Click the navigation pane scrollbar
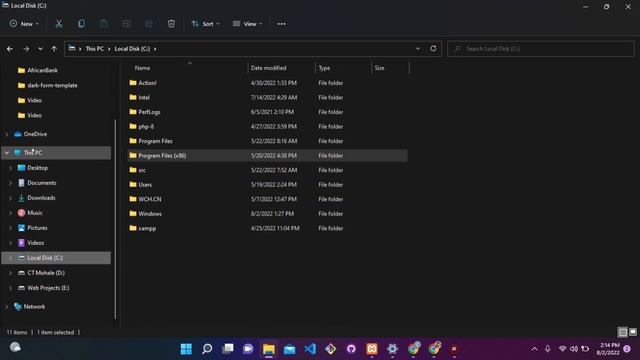Viewport: 640px width, 360px height. pos(115,219)
